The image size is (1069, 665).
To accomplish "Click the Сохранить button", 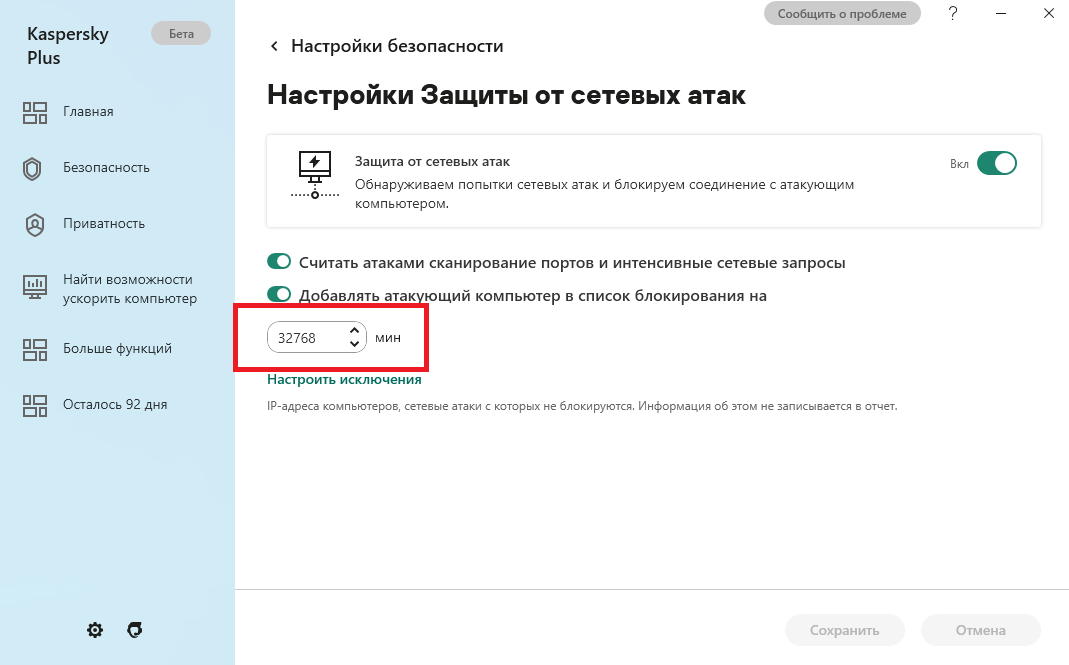I will (845, 630).
